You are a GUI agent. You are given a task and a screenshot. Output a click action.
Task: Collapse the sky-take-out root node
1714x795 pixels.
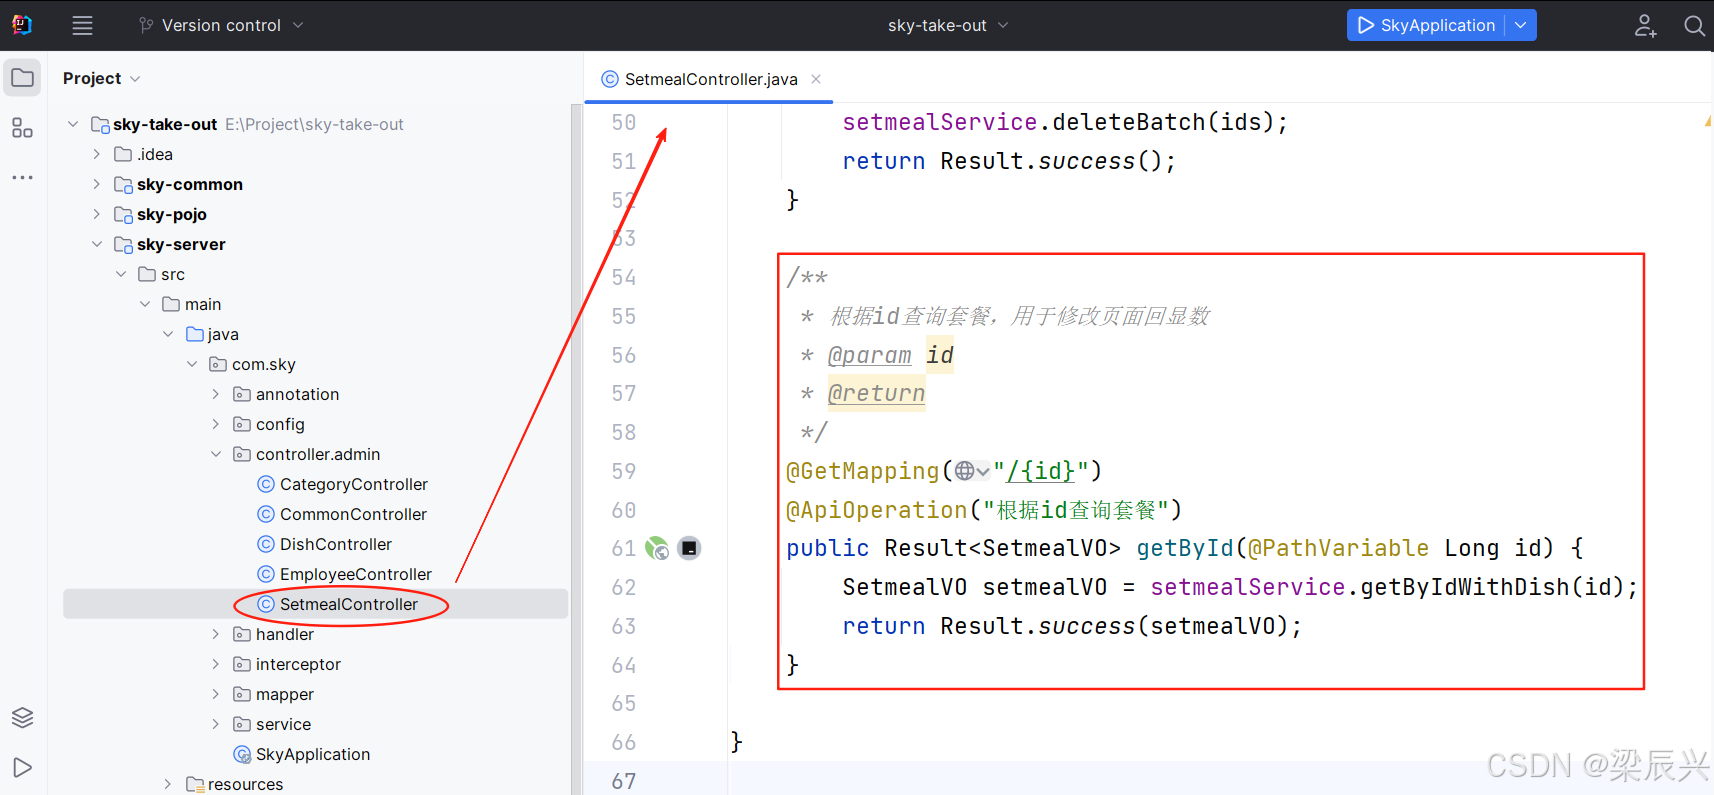[73, 124]
